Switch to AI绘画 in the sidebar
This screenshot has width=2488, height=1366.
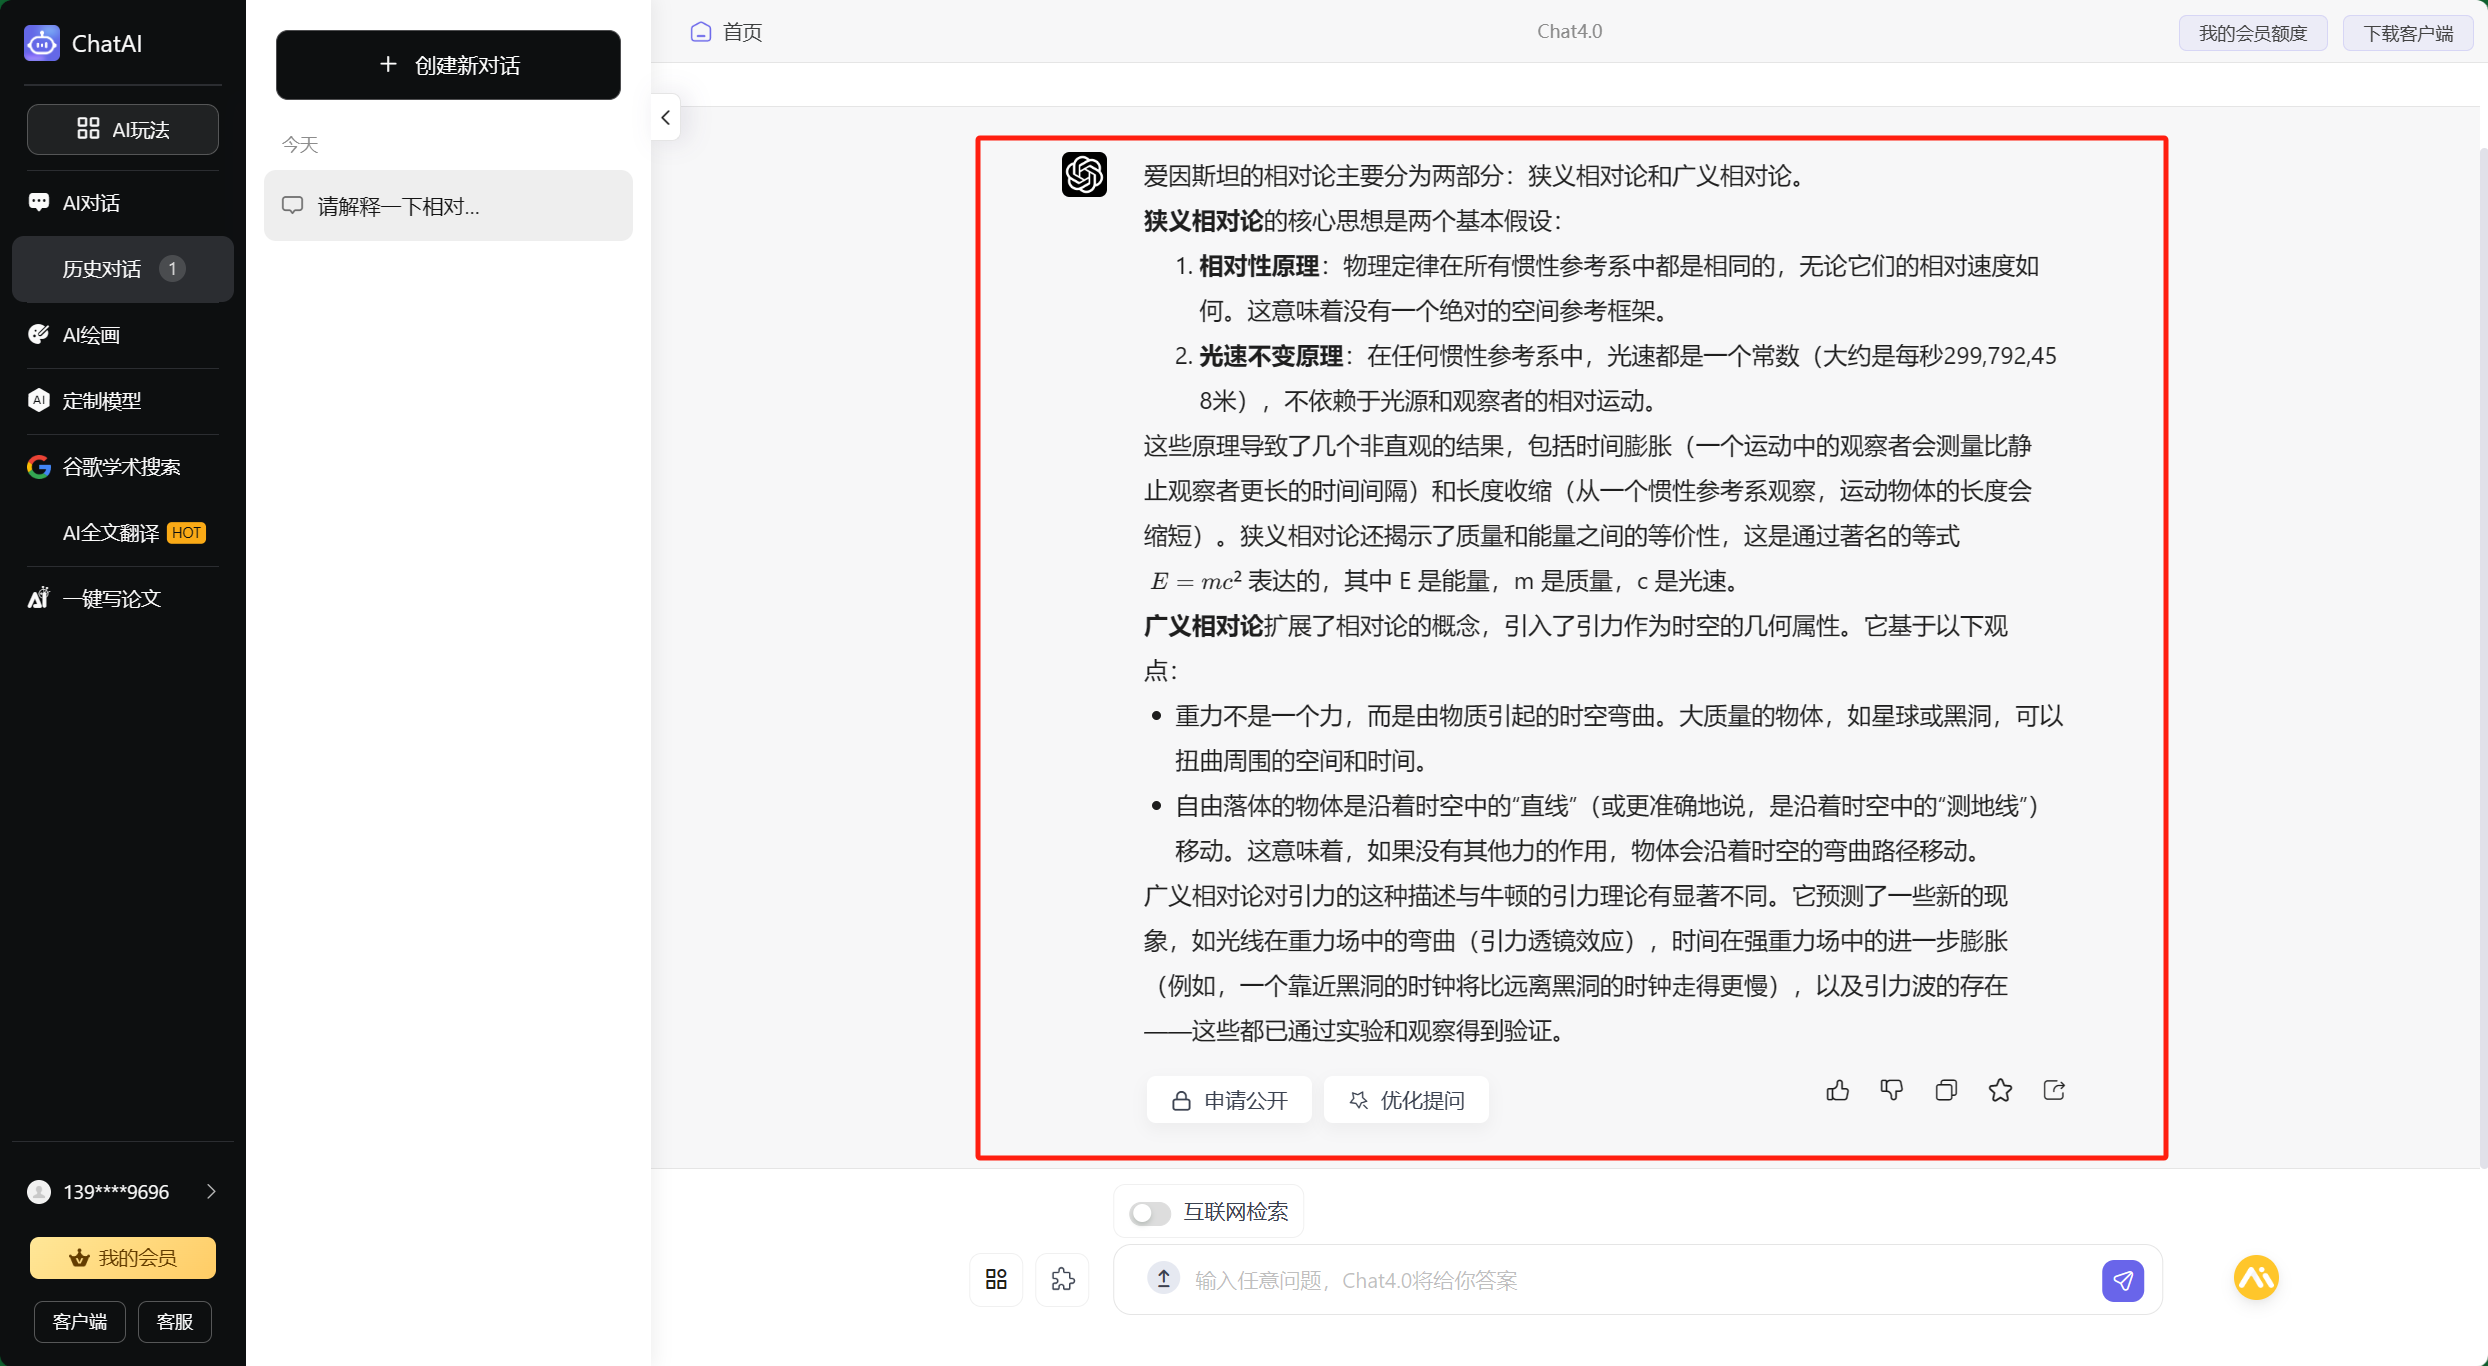[90, 335]
